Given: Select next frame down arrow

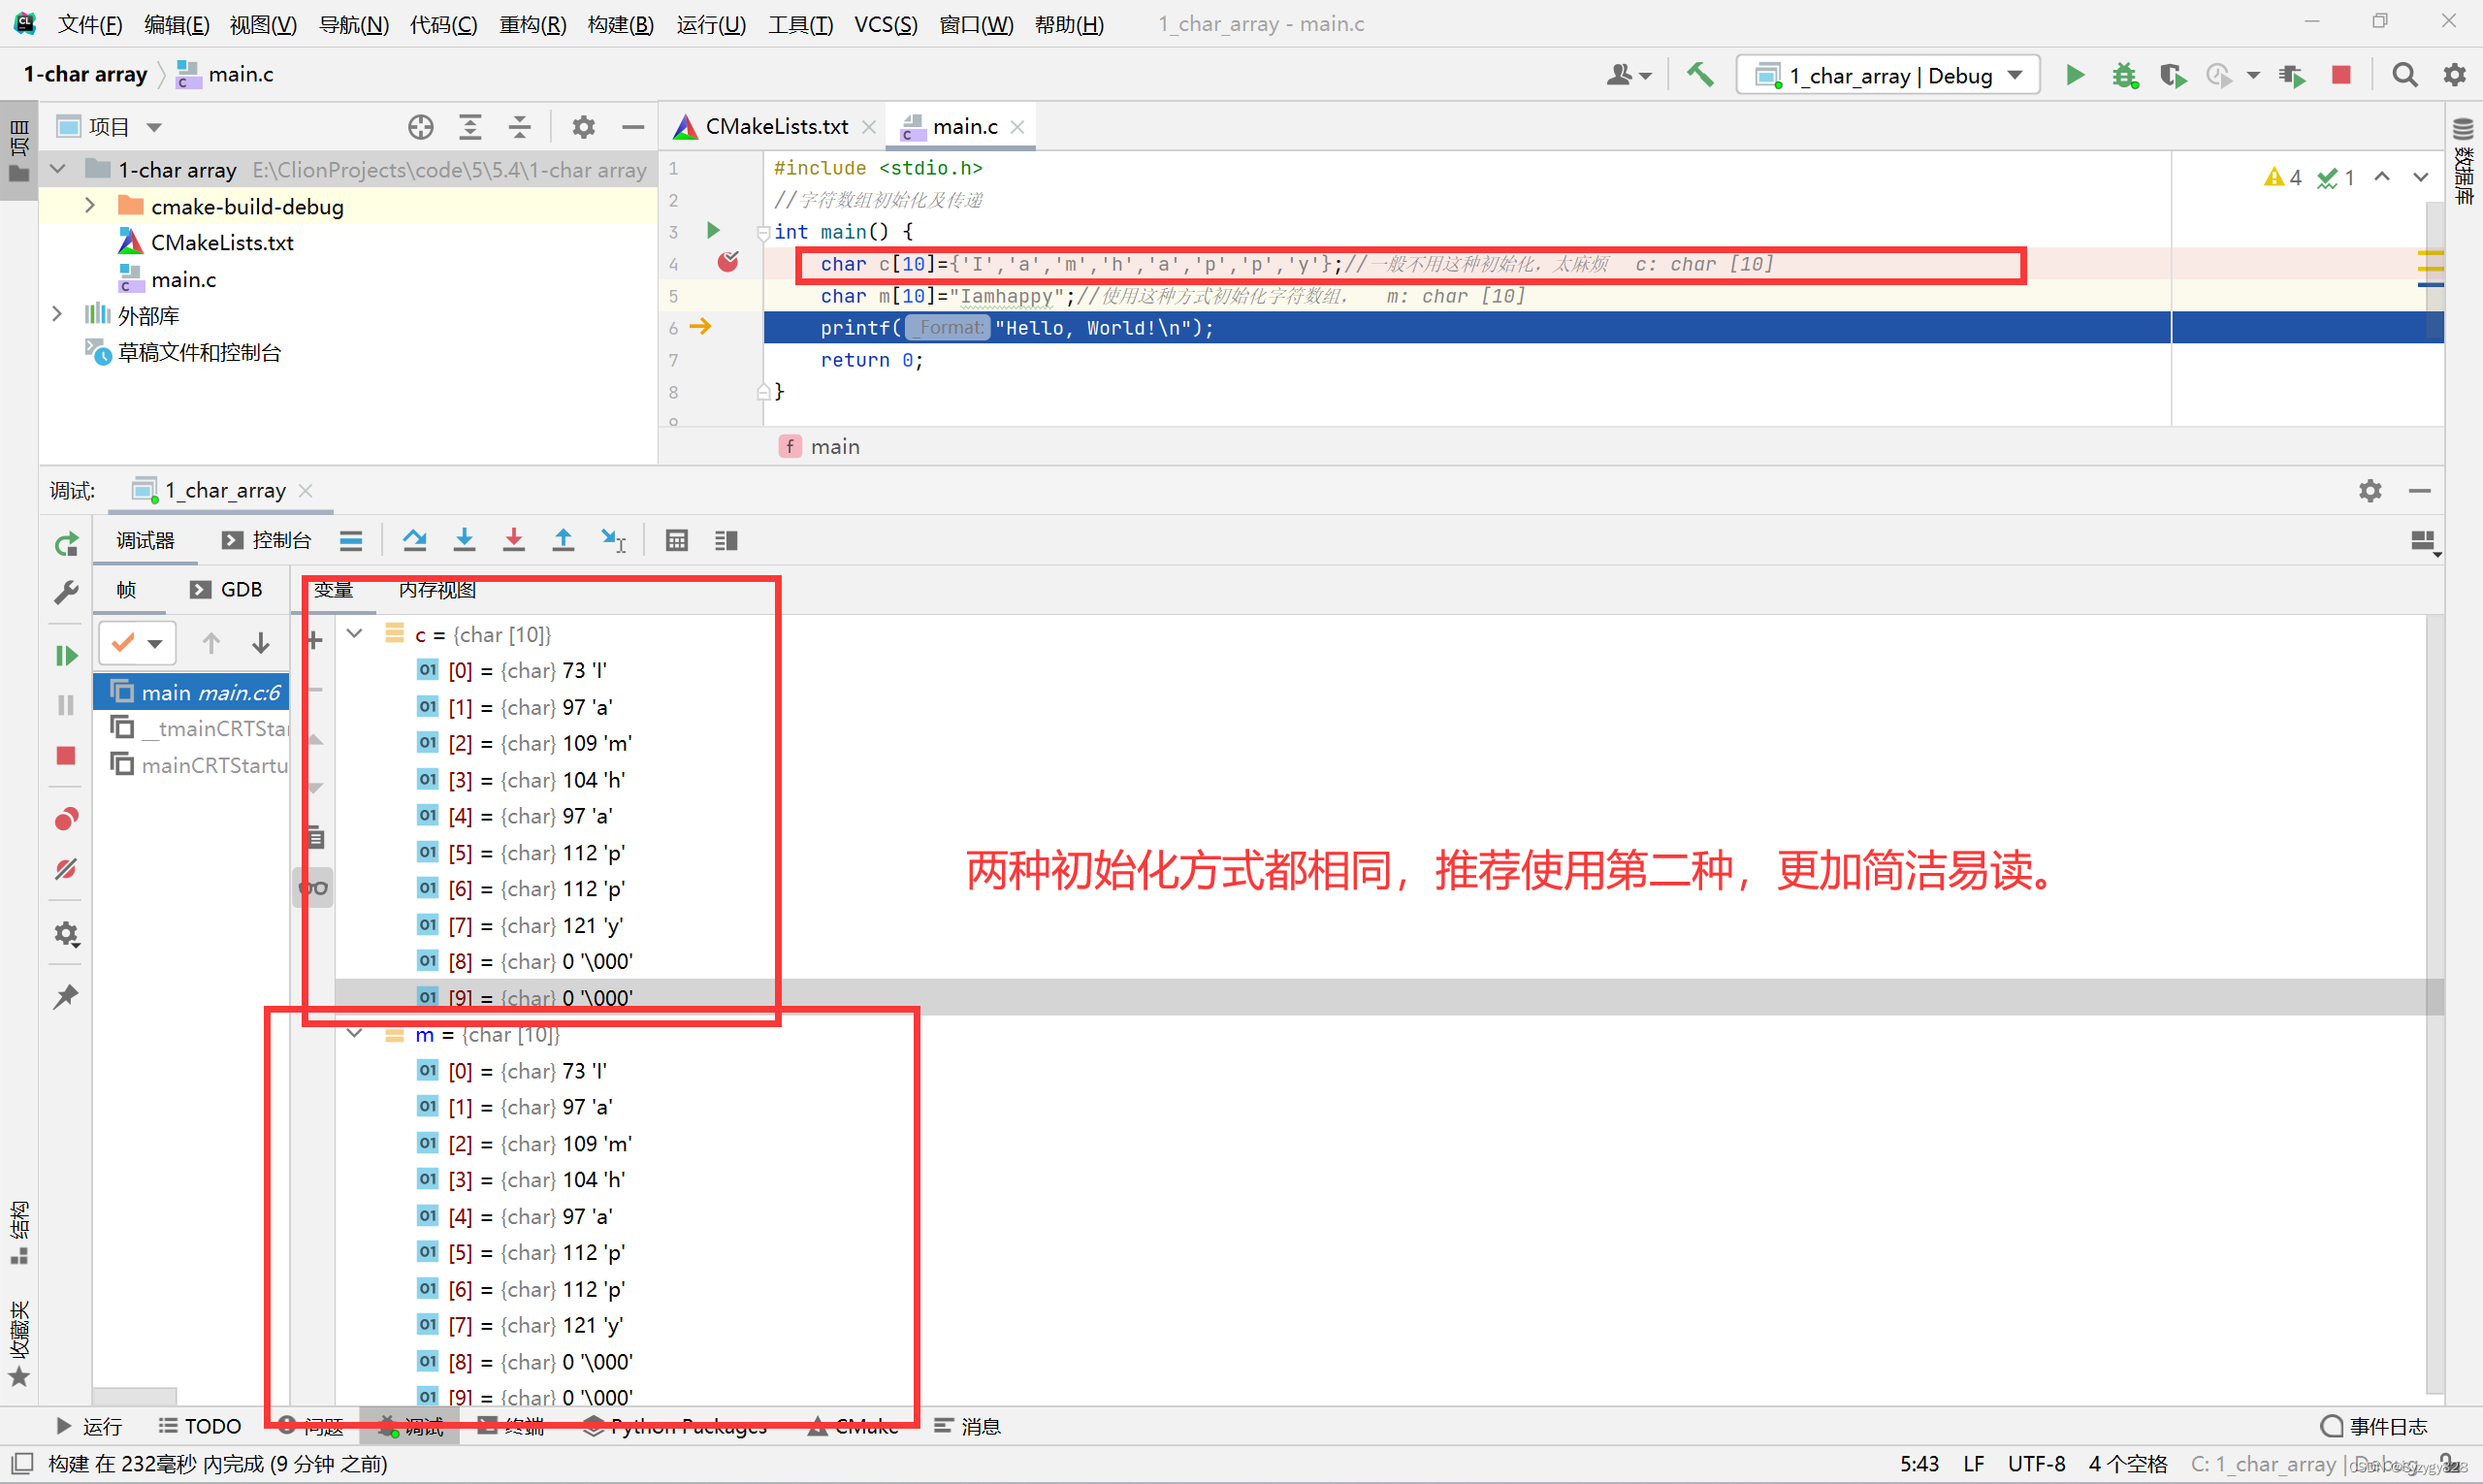Looking at the screenshot, I should 261,643.
